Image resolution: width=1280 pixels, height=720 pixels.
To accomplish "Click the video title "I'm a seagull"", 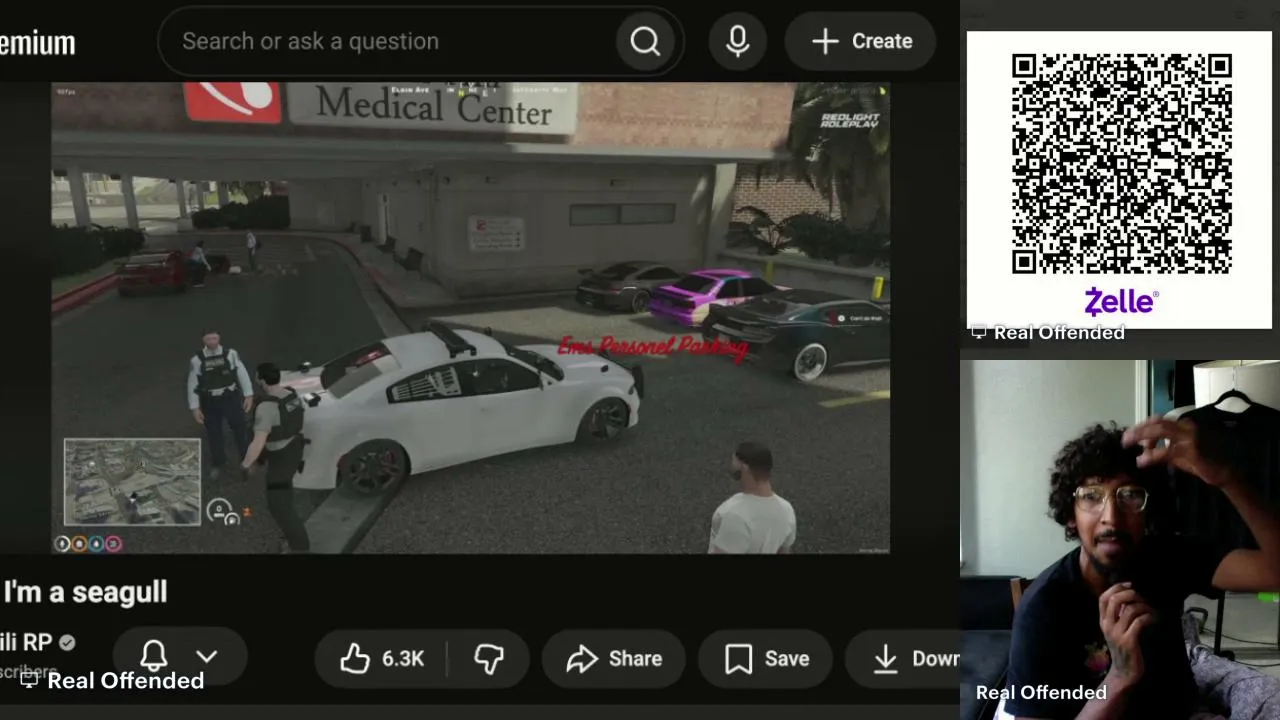I will pos(85,592).
